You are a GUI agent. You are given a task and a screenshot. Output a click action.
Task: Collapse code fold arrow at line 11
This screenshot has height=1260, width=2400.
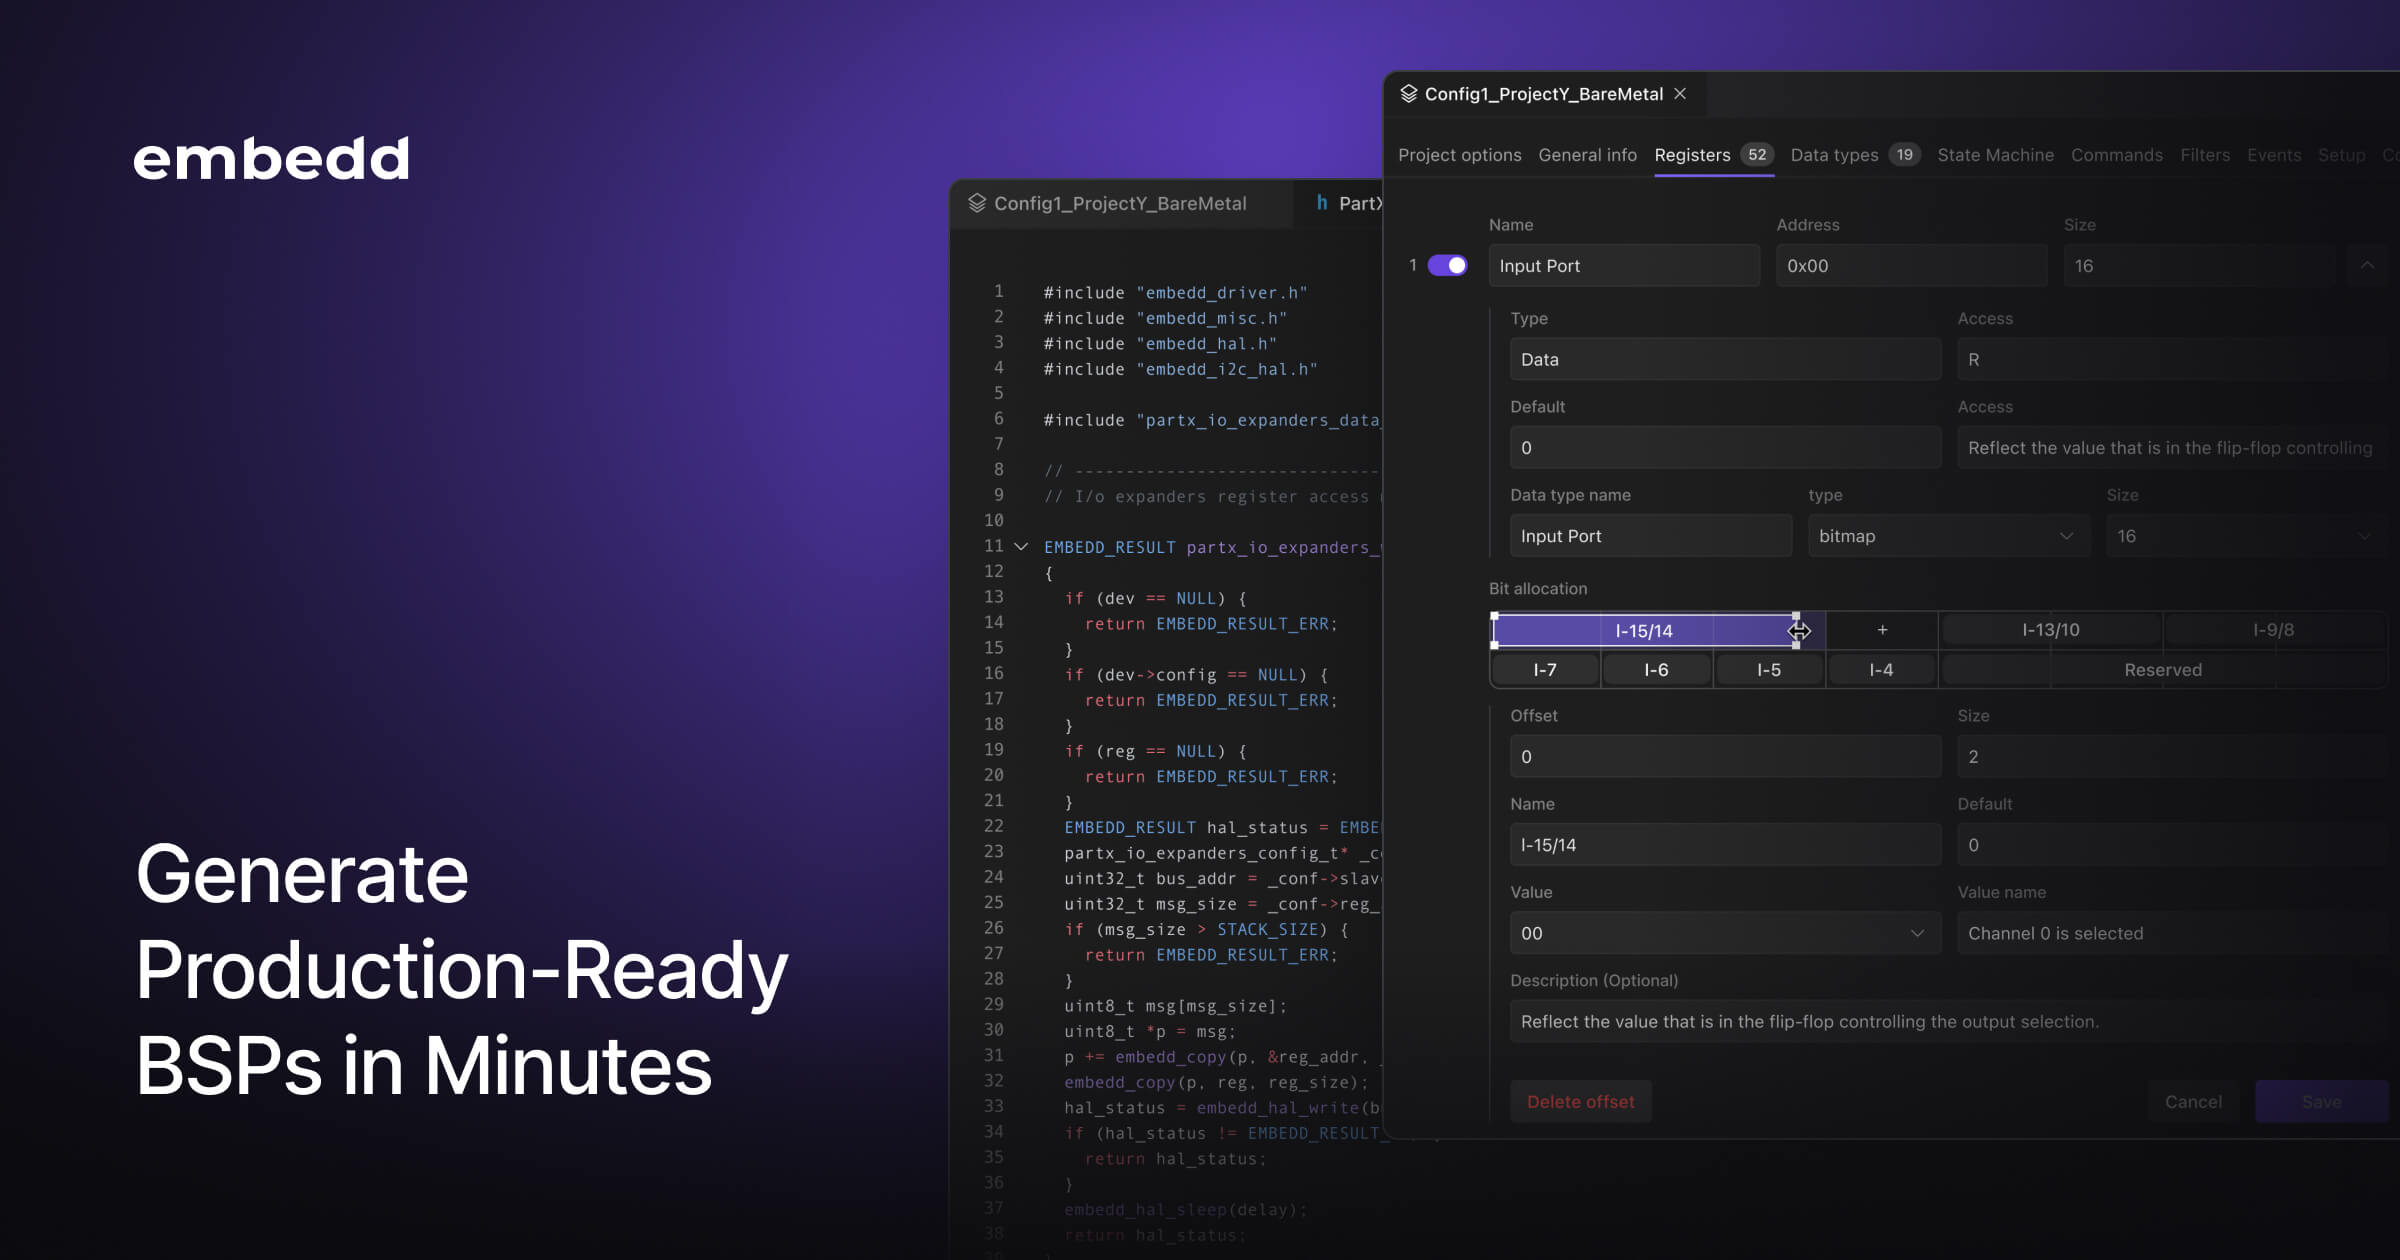point(1021,547)
